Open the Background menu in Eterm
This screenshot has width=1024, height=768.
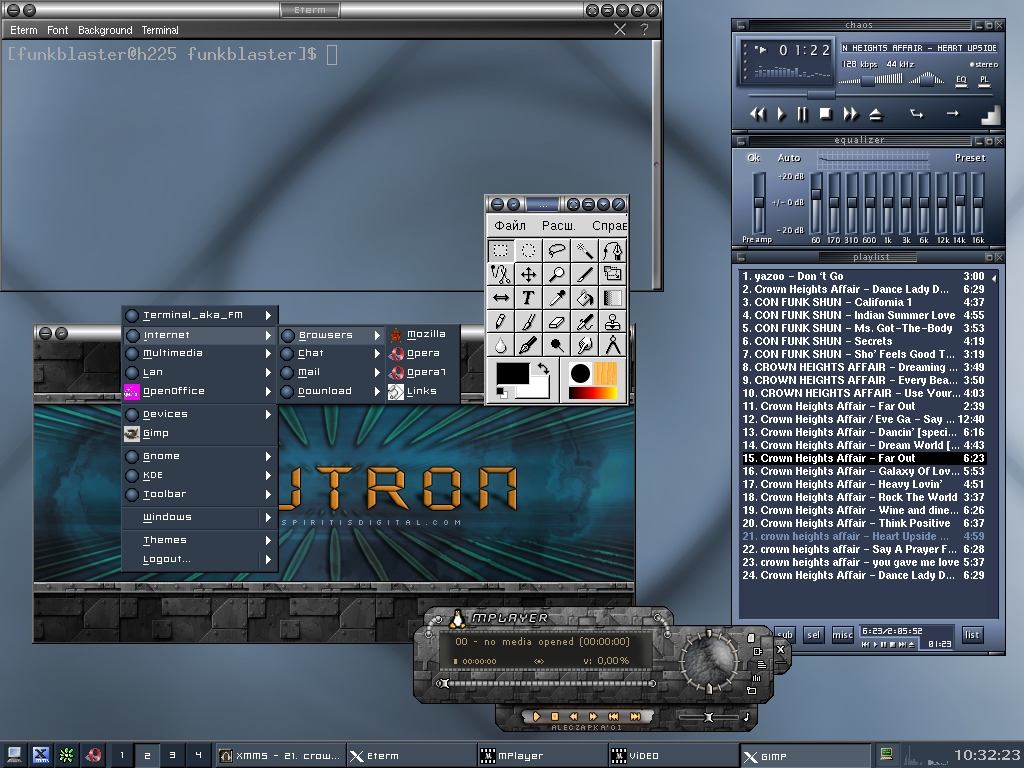coord(105,30)
